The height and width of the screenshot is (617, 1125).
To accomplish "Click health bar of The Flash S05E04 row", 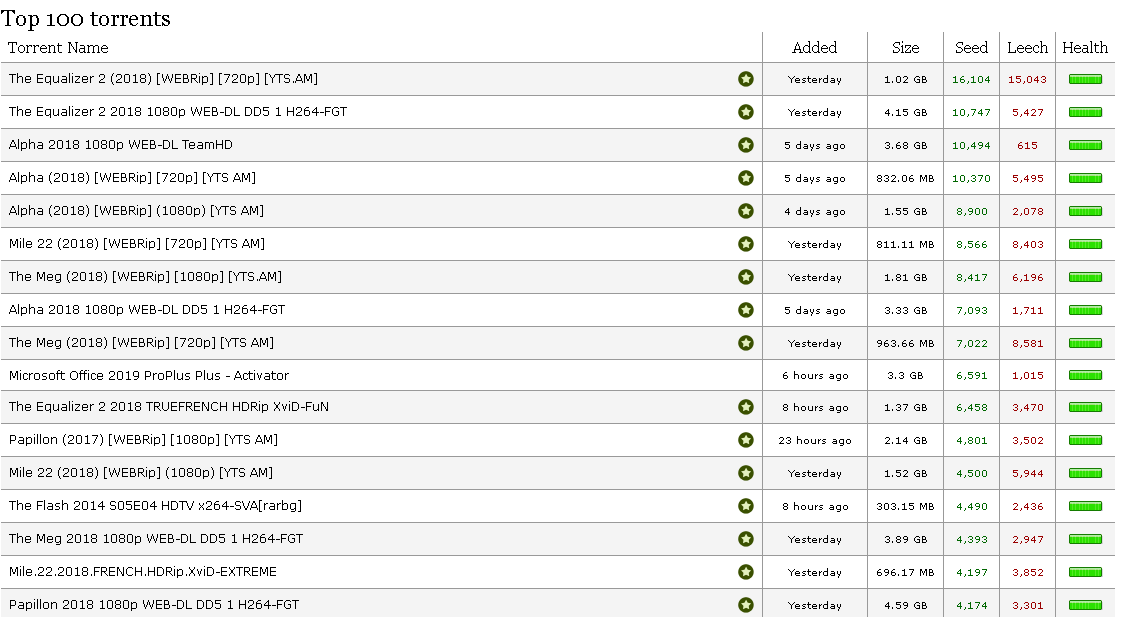I will click(1085, 507).
